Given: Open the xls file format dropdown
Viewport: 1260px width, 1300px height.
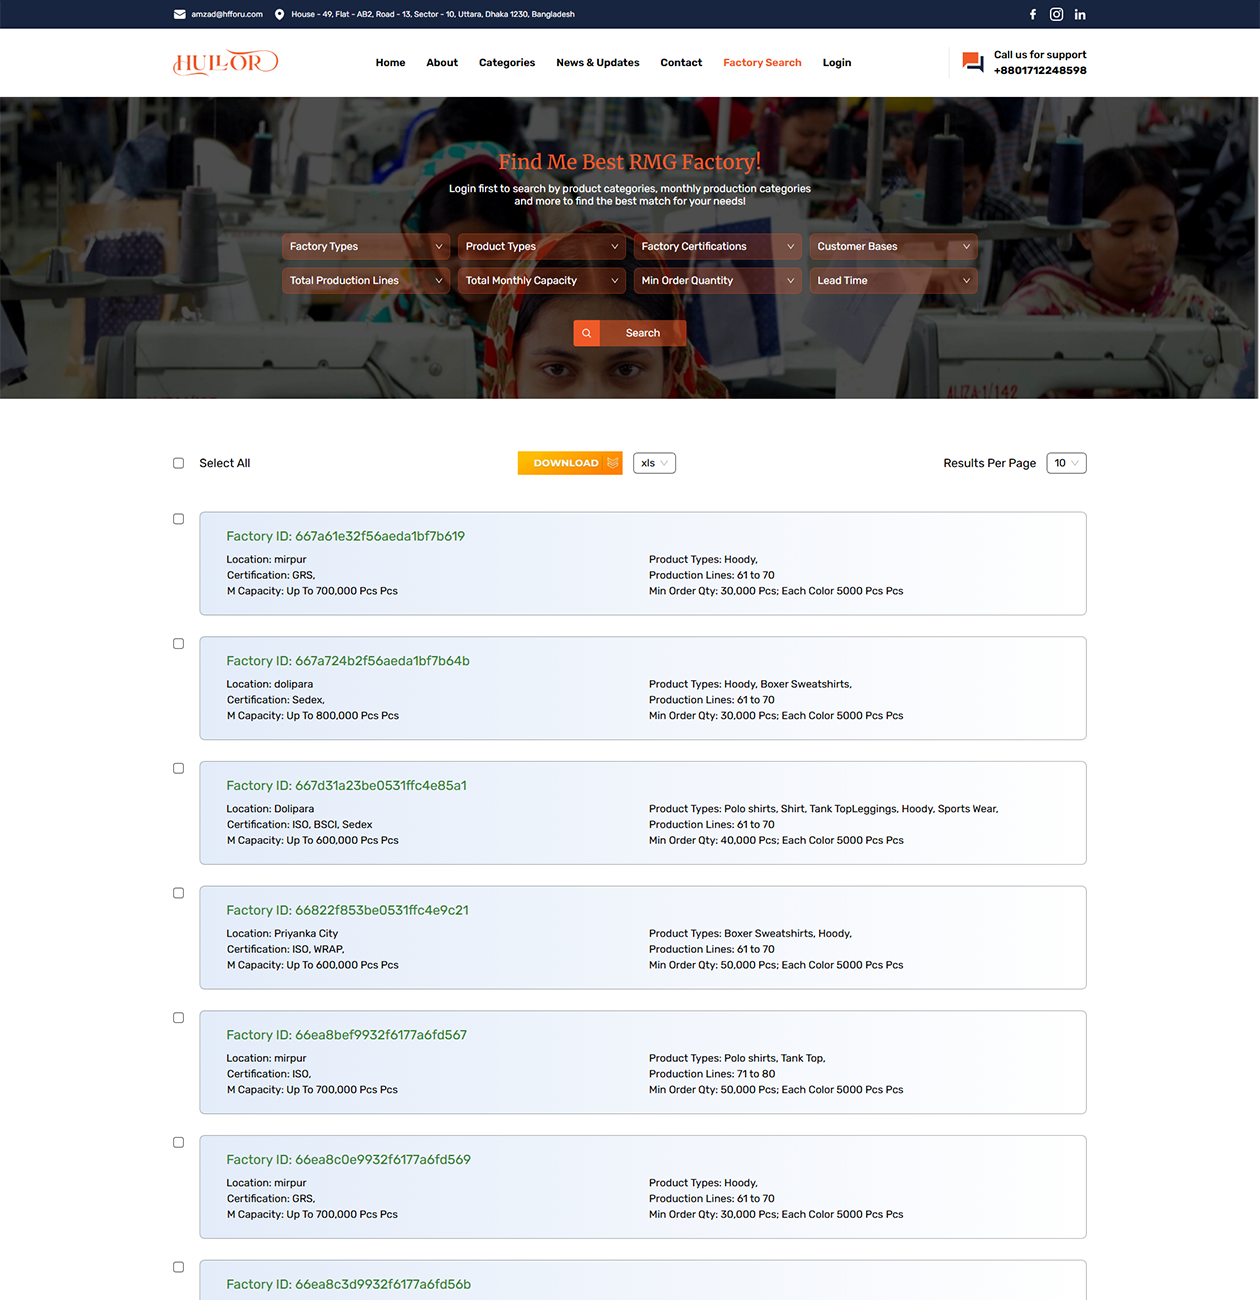Looking at the screenshot, I should pyautogui.click(x=654, y=463).
